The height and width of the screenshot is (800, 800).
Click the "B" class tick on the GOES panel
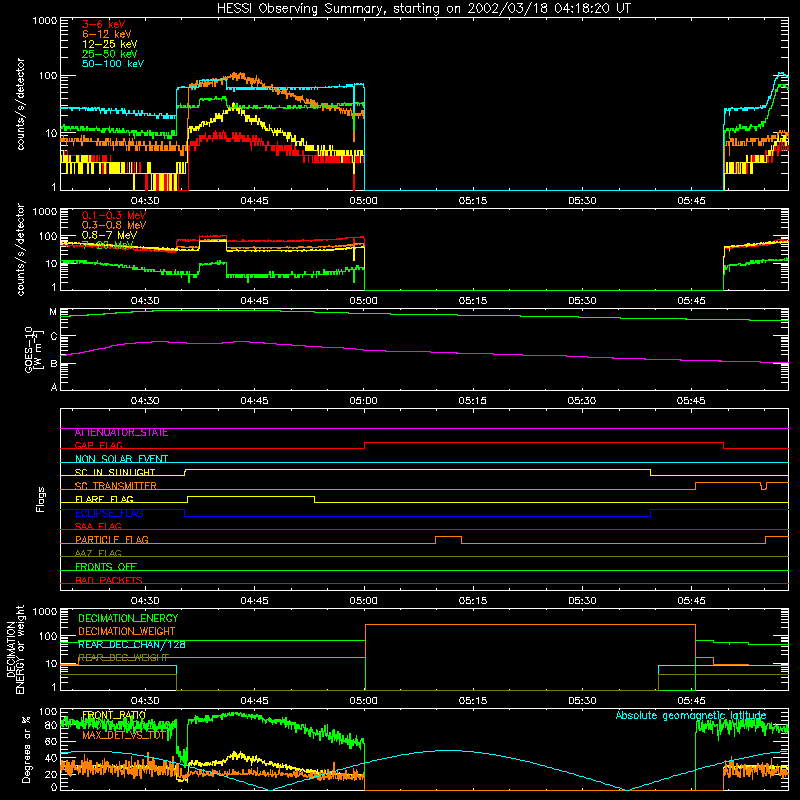tap(53, 364)
